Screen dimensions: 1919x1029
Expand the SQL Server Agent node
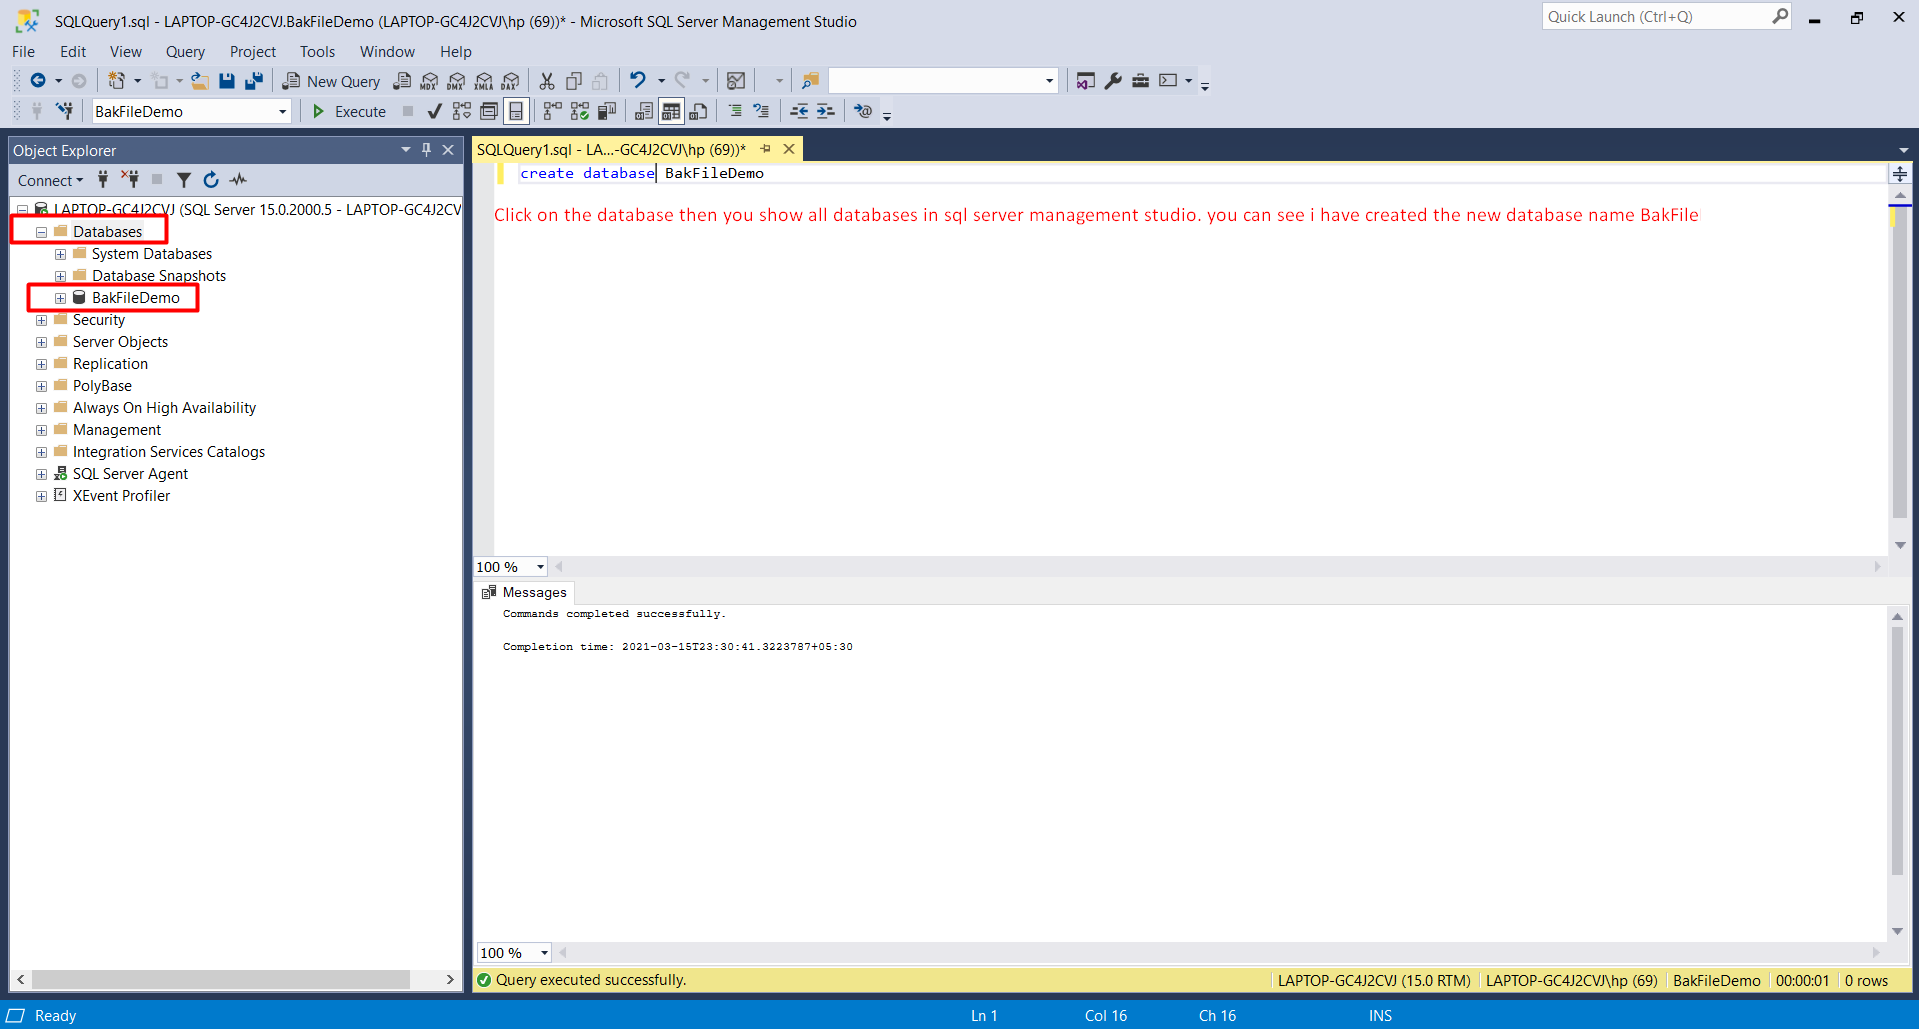coord(41,474)
